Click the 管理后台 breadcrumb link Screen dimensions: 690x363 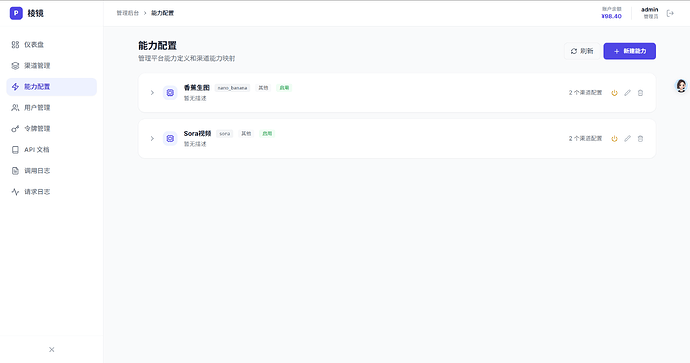[128, 13]
